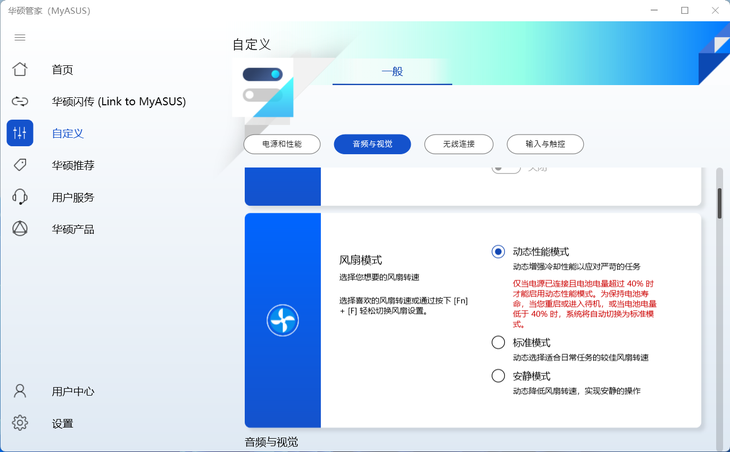This screenshot has height=452, width=730.
Task: Click the Home house icon
Action: (x=20, y=69)
